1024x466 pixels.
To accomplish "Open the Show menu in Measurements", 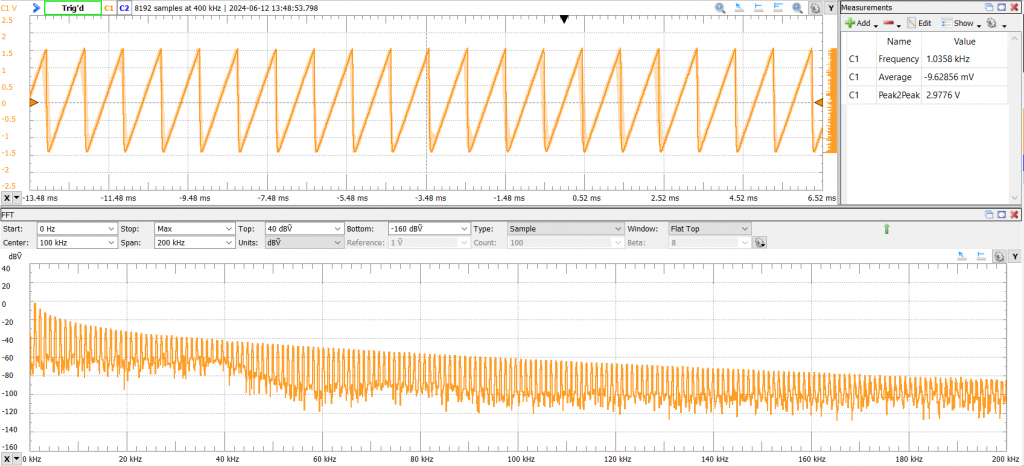I will tap(962, 23).
